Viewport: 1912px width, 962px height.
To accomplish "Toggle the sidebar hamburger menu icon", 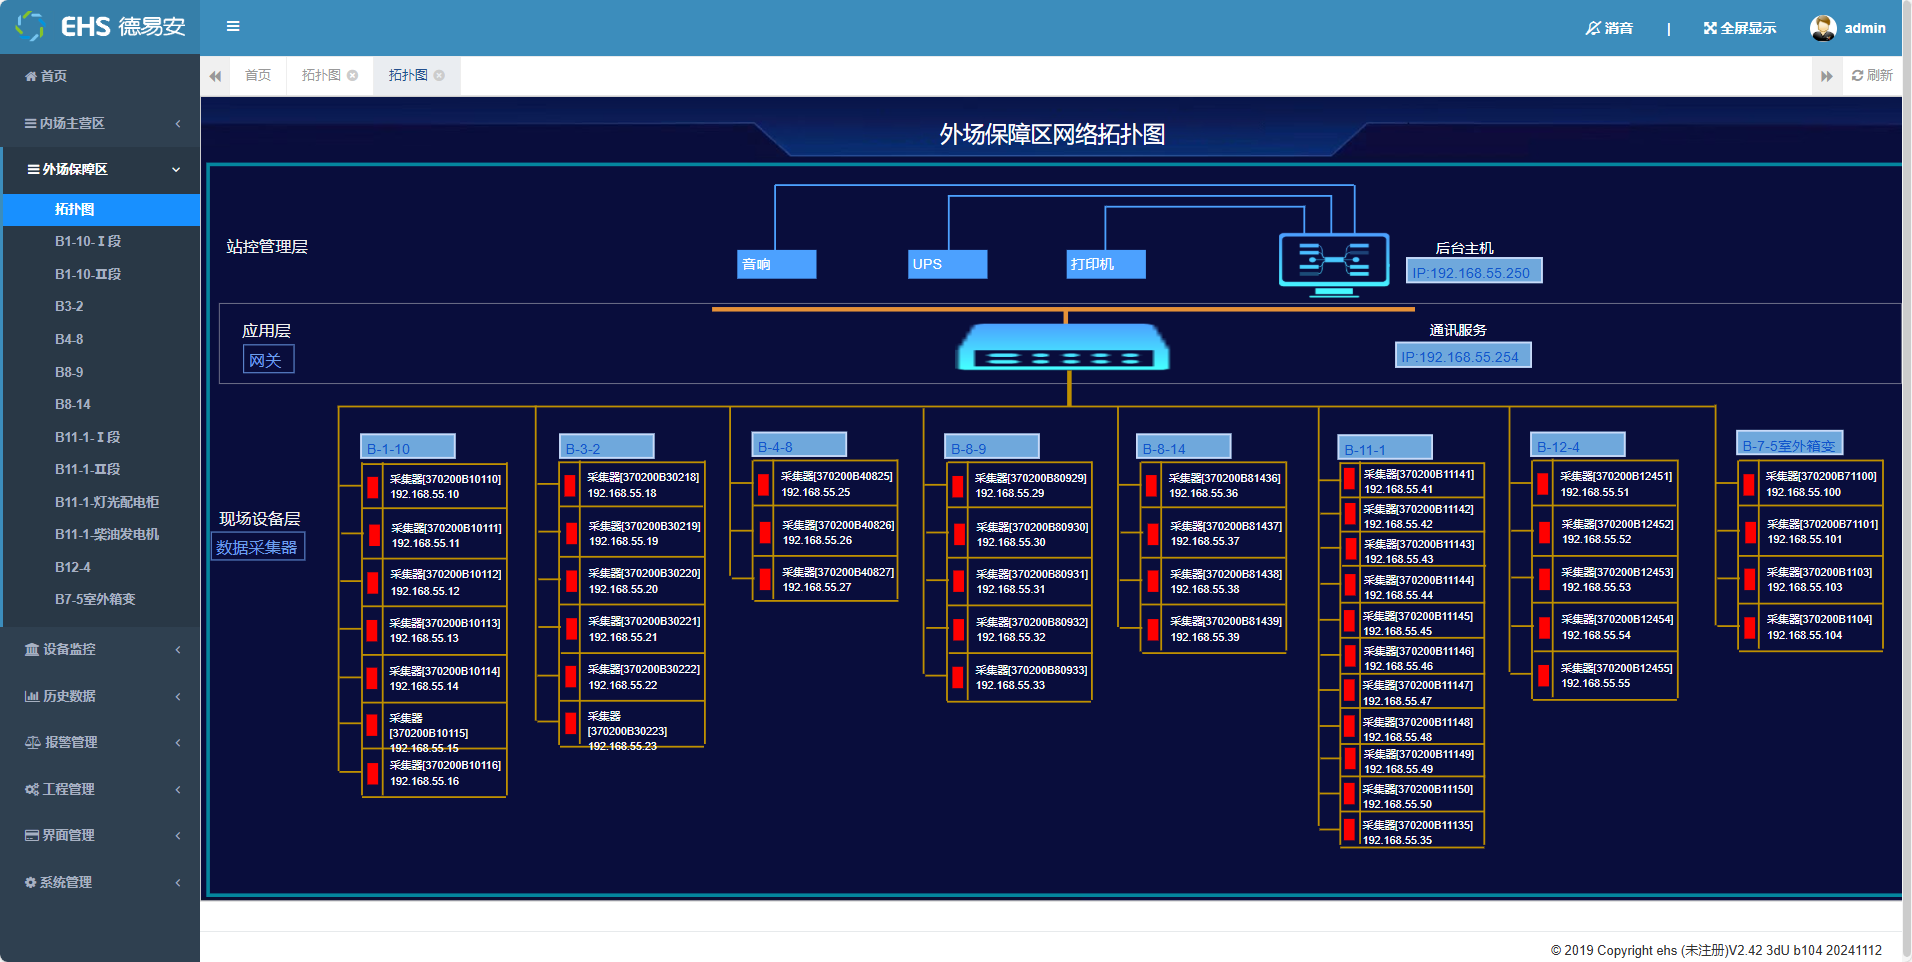I will tap(233, 26).
